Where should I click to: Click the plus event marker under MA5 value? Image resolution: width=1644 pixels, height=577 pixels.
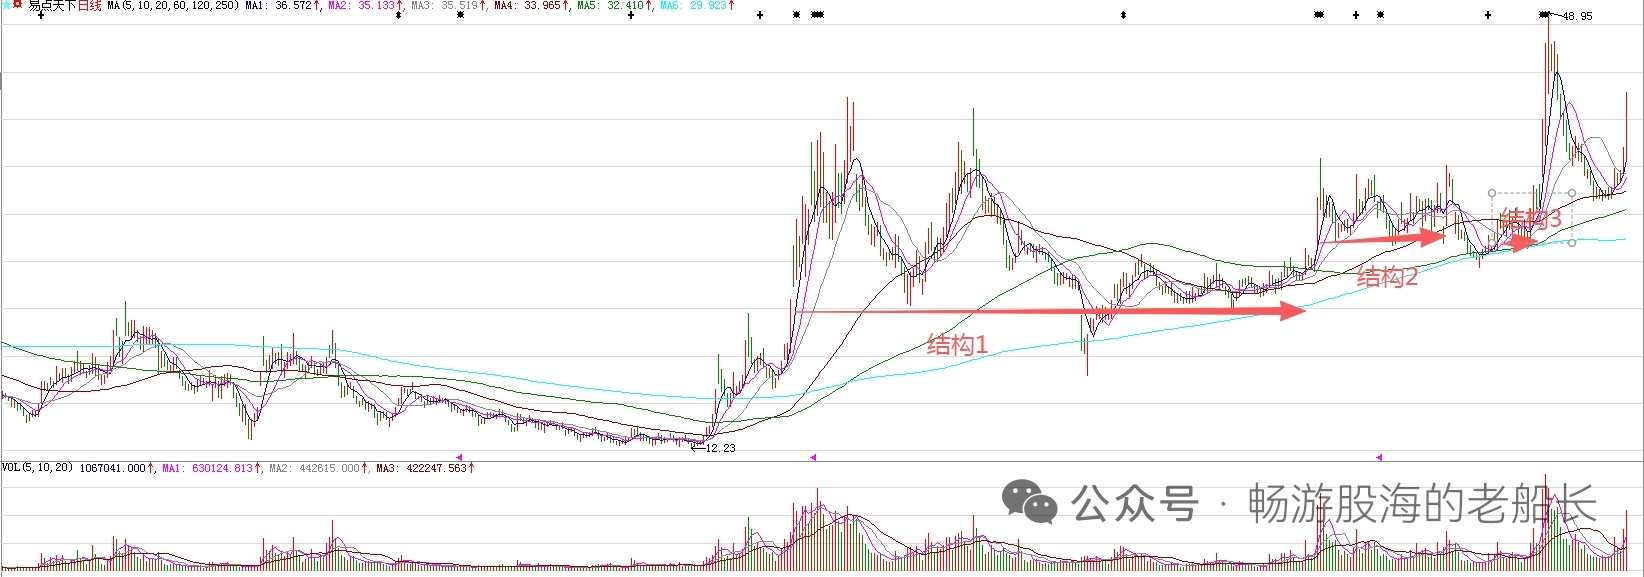point(631,16)
